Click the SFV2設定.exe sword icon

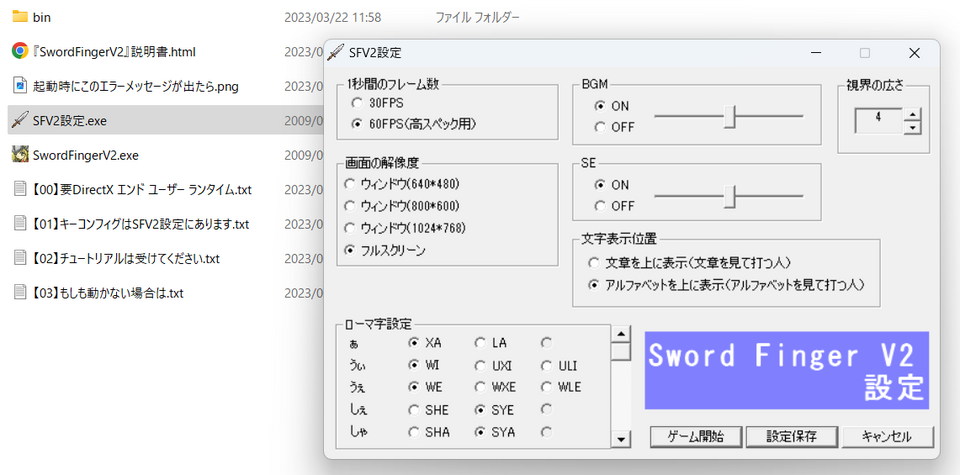coord(19,121)
